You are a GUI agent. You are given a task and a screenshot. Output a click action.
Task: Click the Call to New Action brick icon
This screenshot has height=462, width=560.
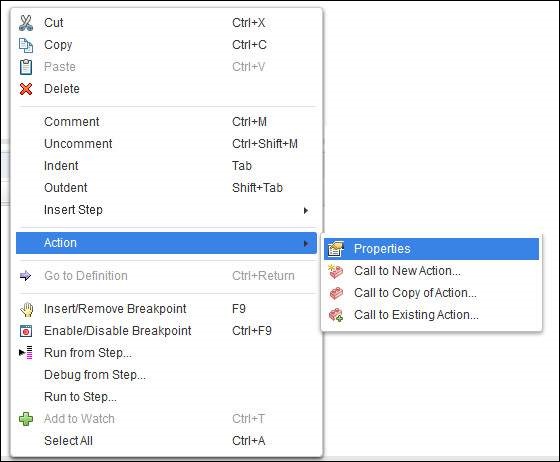(x=336, y=271)
